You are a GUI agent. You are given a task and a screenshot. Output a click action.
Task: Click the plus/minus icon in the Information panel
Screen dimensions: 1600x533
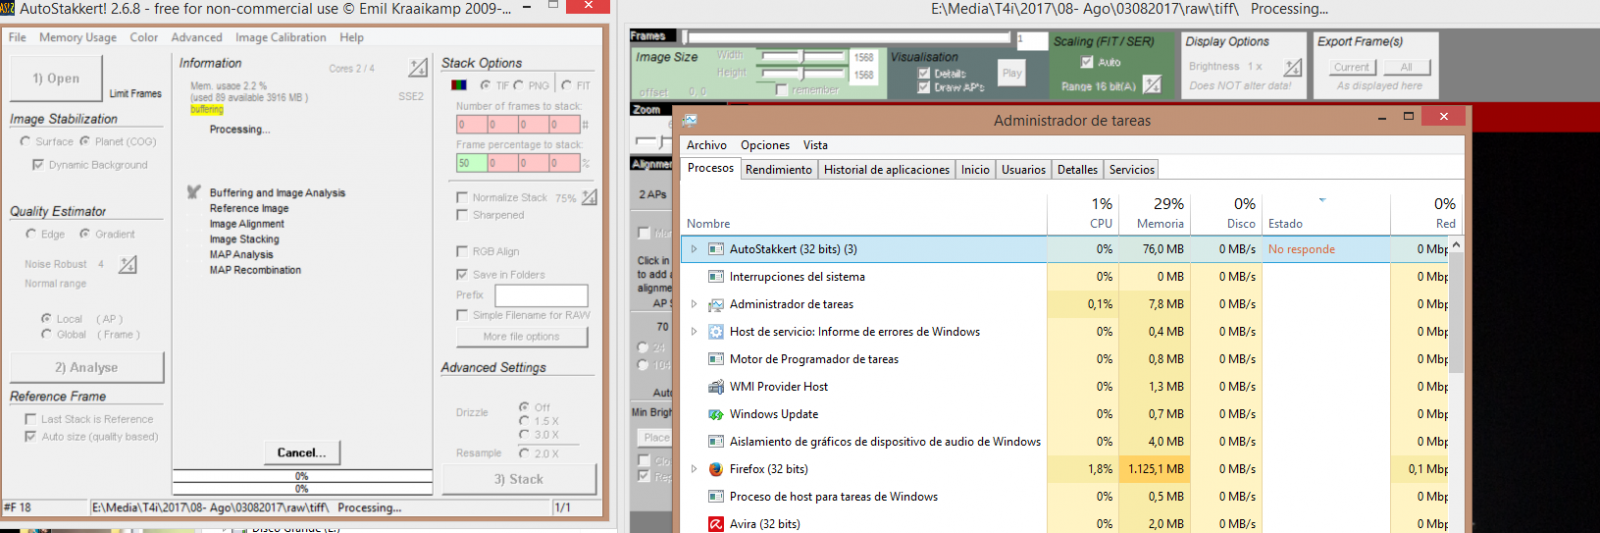418,68
